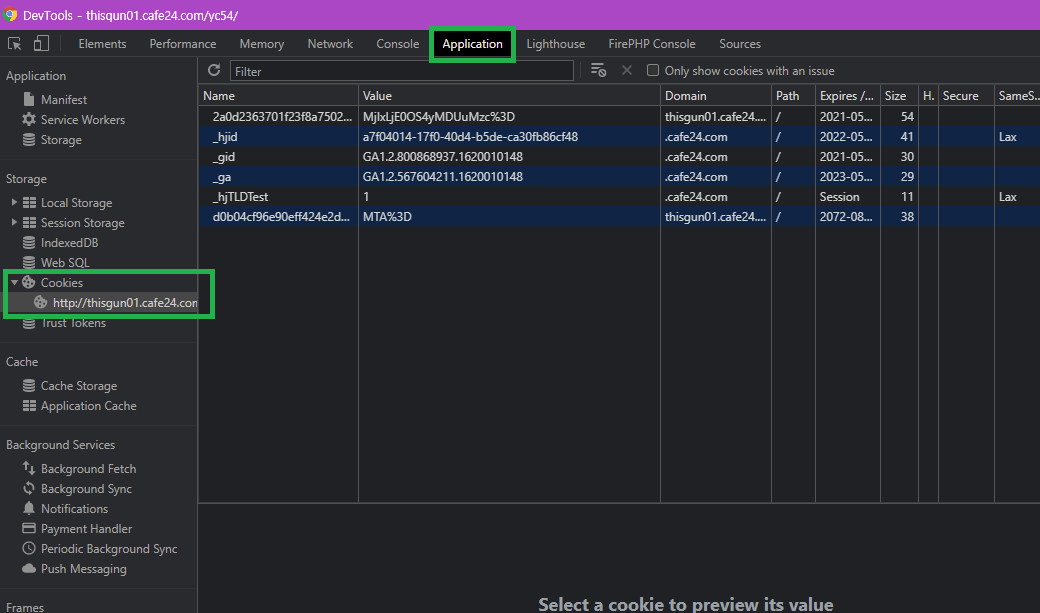
Task: Open IndexedDB in the Storage section
Action: point(69,243)
